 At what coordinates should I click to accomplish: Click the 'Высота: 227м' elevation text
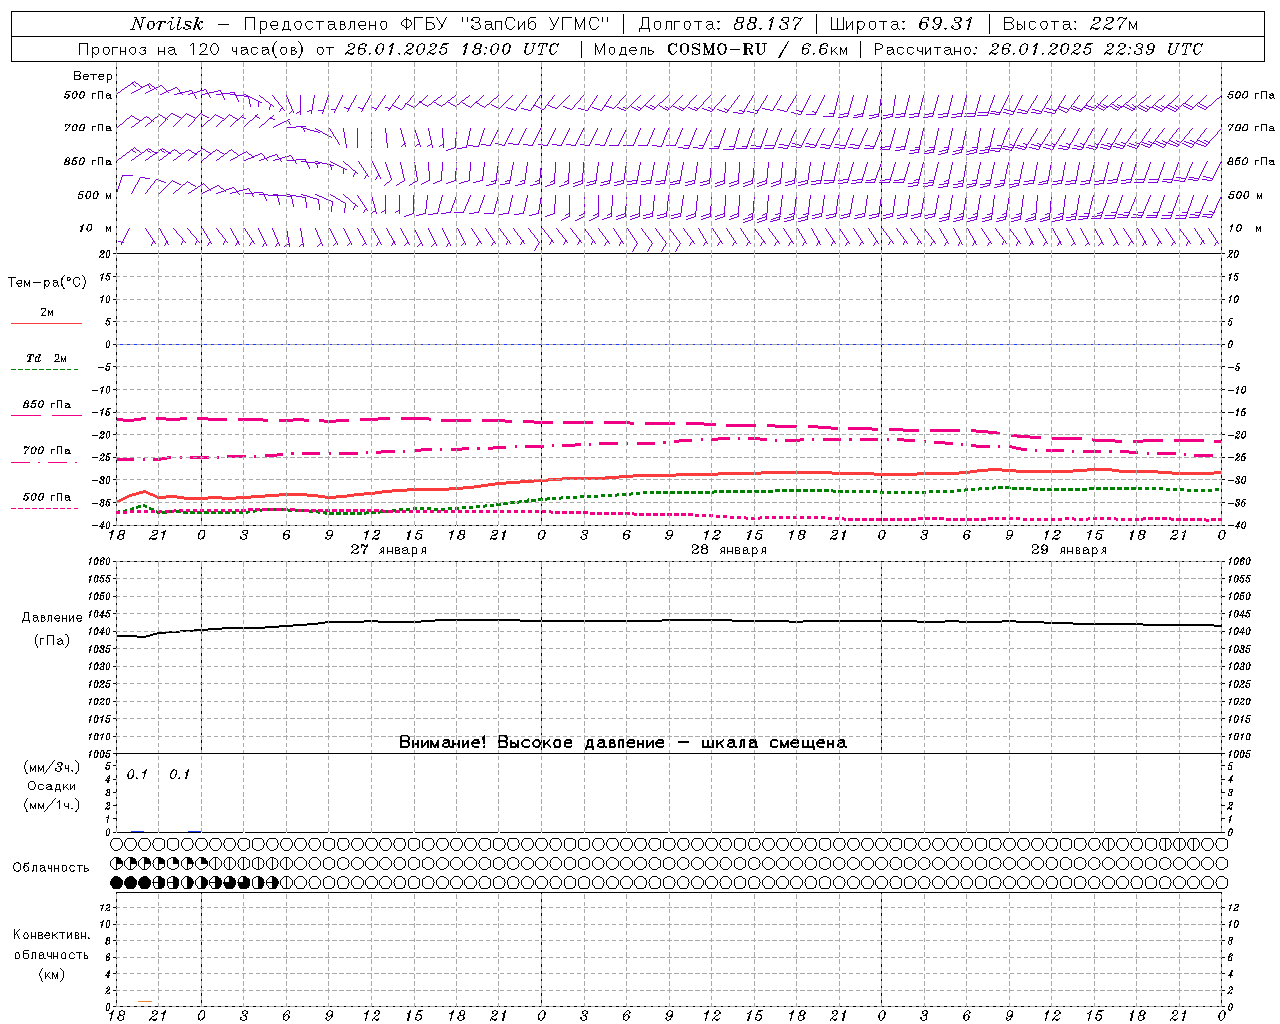click(1070, 24)
